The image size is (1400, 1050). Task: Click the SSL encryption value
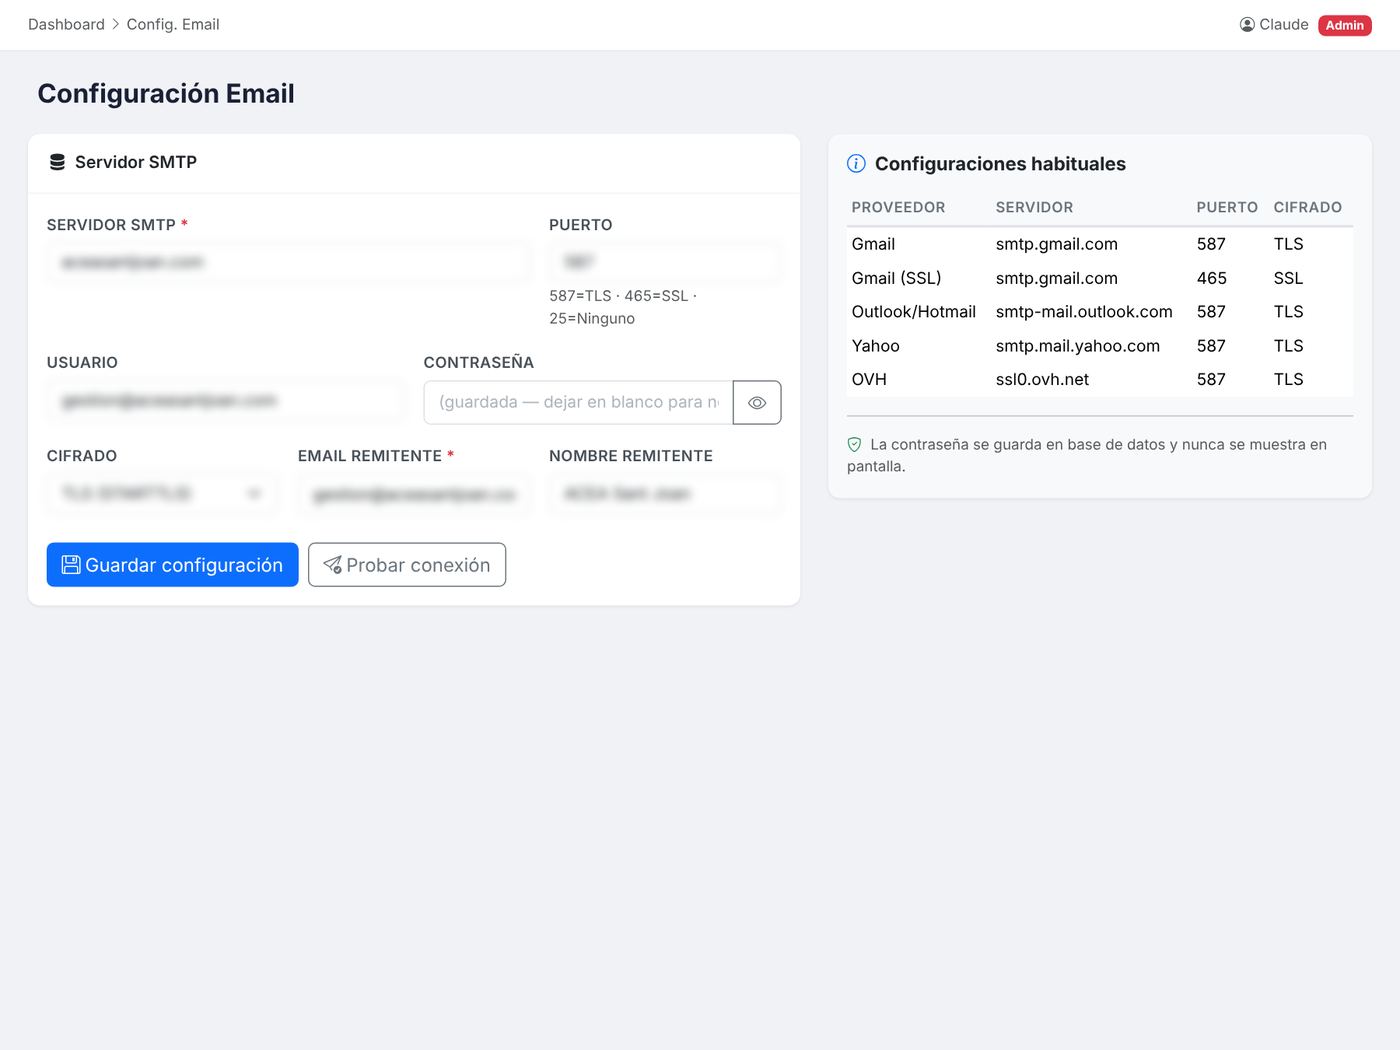(x=1288, y=278)
